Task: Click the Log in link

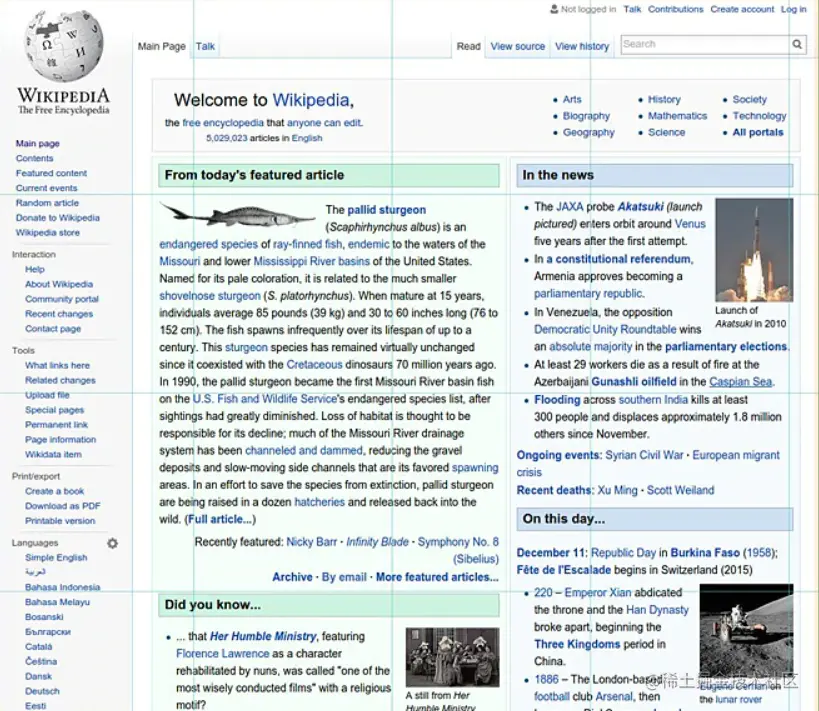Action: 793,9
